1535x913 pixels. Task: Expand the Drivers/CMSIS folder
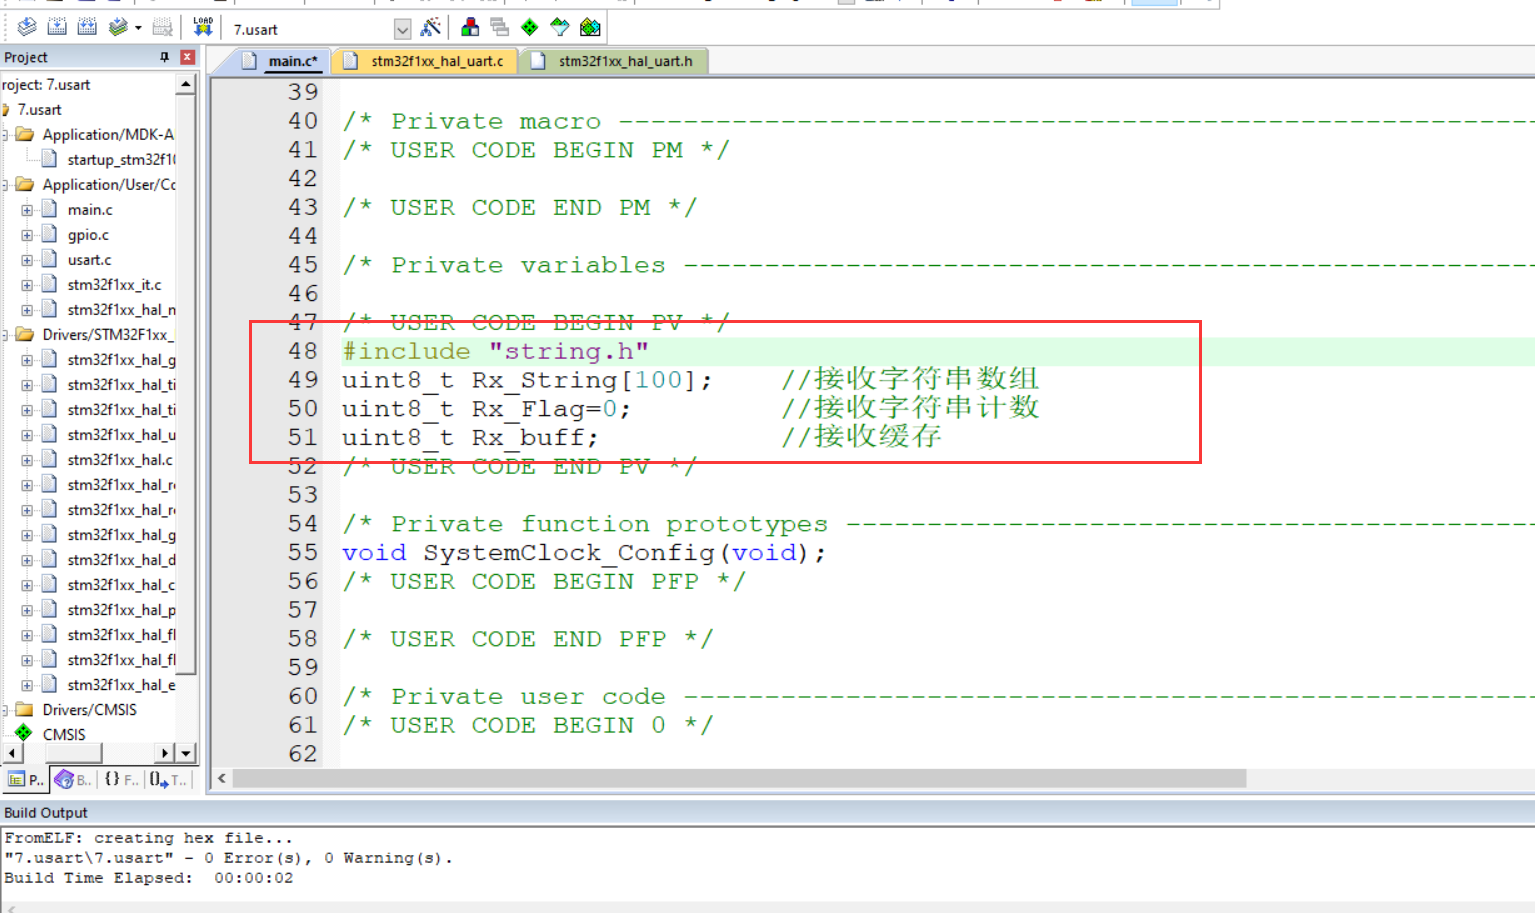[x=5, y=710]
